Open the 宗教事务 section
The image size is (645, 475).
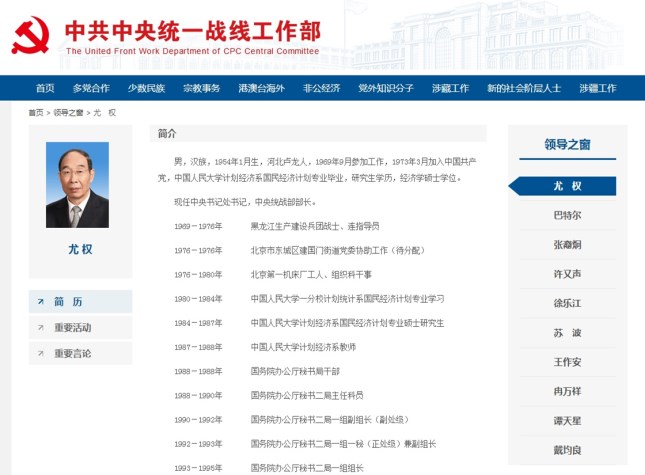[x=201, y=88]
